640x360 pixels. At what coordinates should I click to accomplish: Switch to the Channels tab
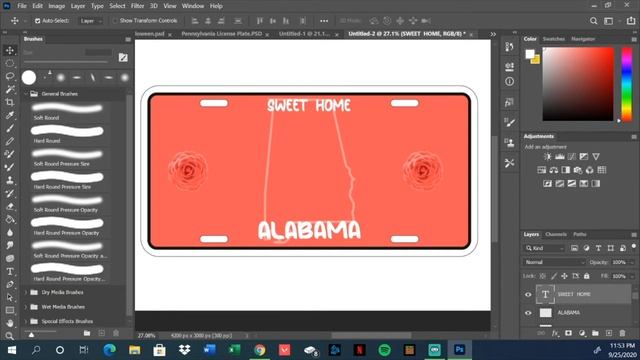pos(556,234)
